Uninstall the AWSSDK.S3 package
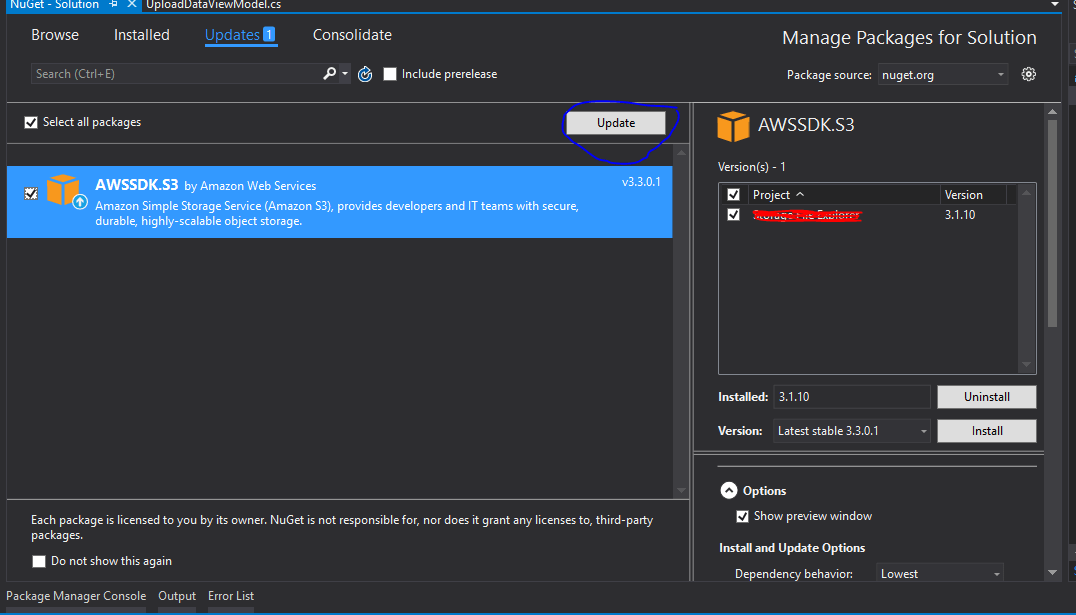1076x615 pixels. tap(986, 397)
